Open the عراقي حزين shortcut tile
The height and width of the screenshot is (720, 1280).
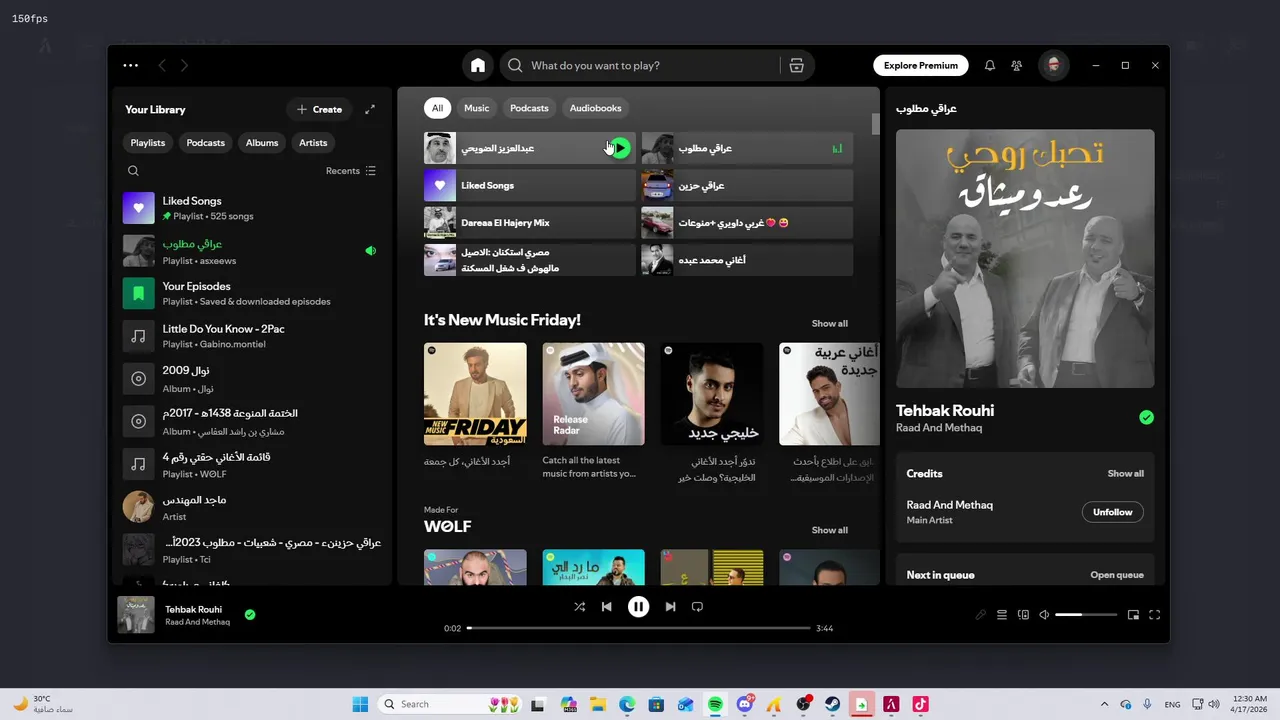click(747, 185)
